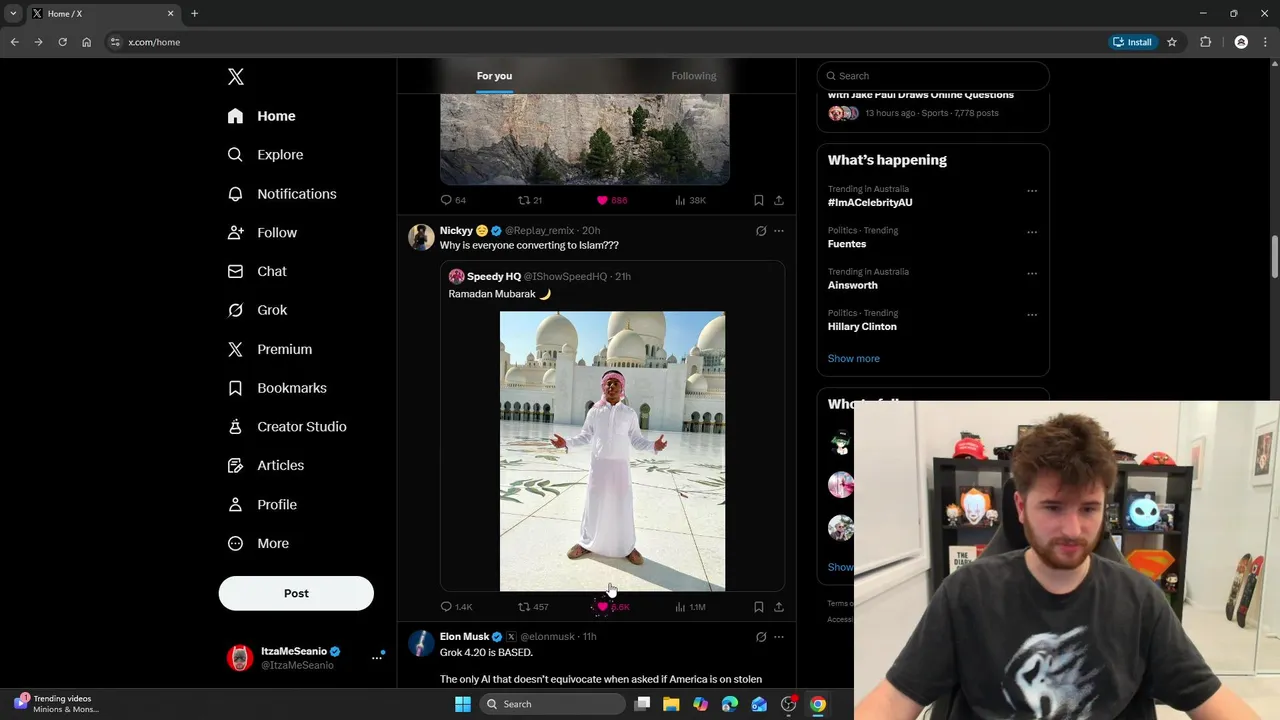Open the Windows Start button
This screenshot has width=1280, height=720.
pyautogui.click(x=463, y=704)
